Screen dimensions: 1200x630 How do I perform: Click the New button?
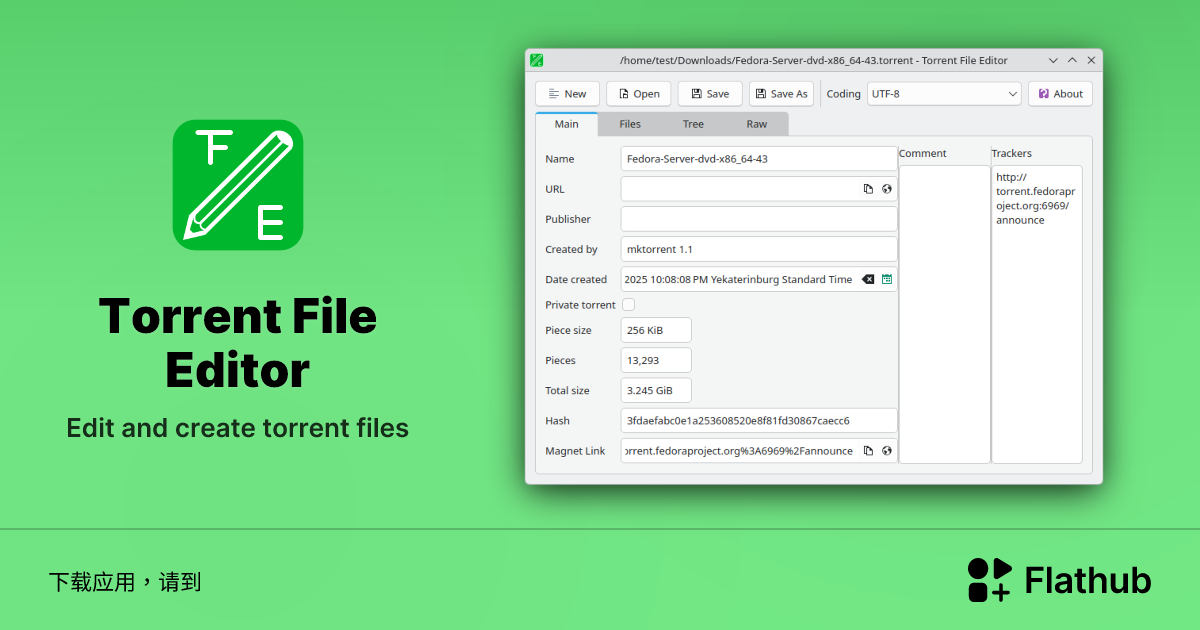click(567, 94)
